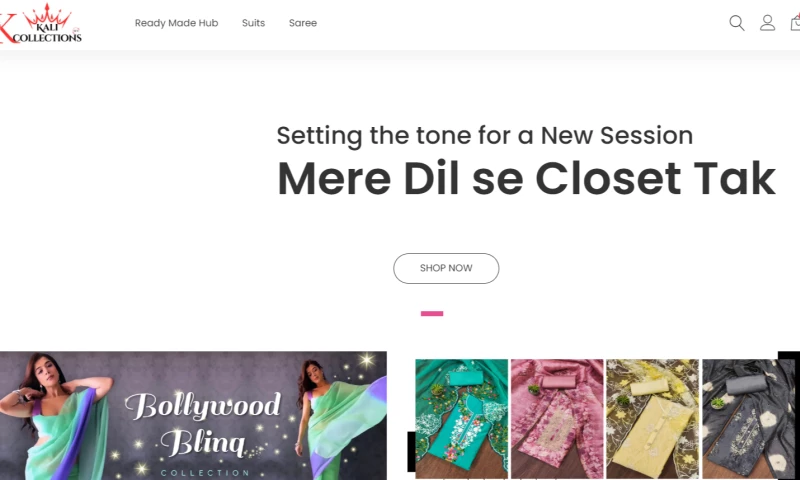Select the pink slide indicator bar

(x=432, y=314)
